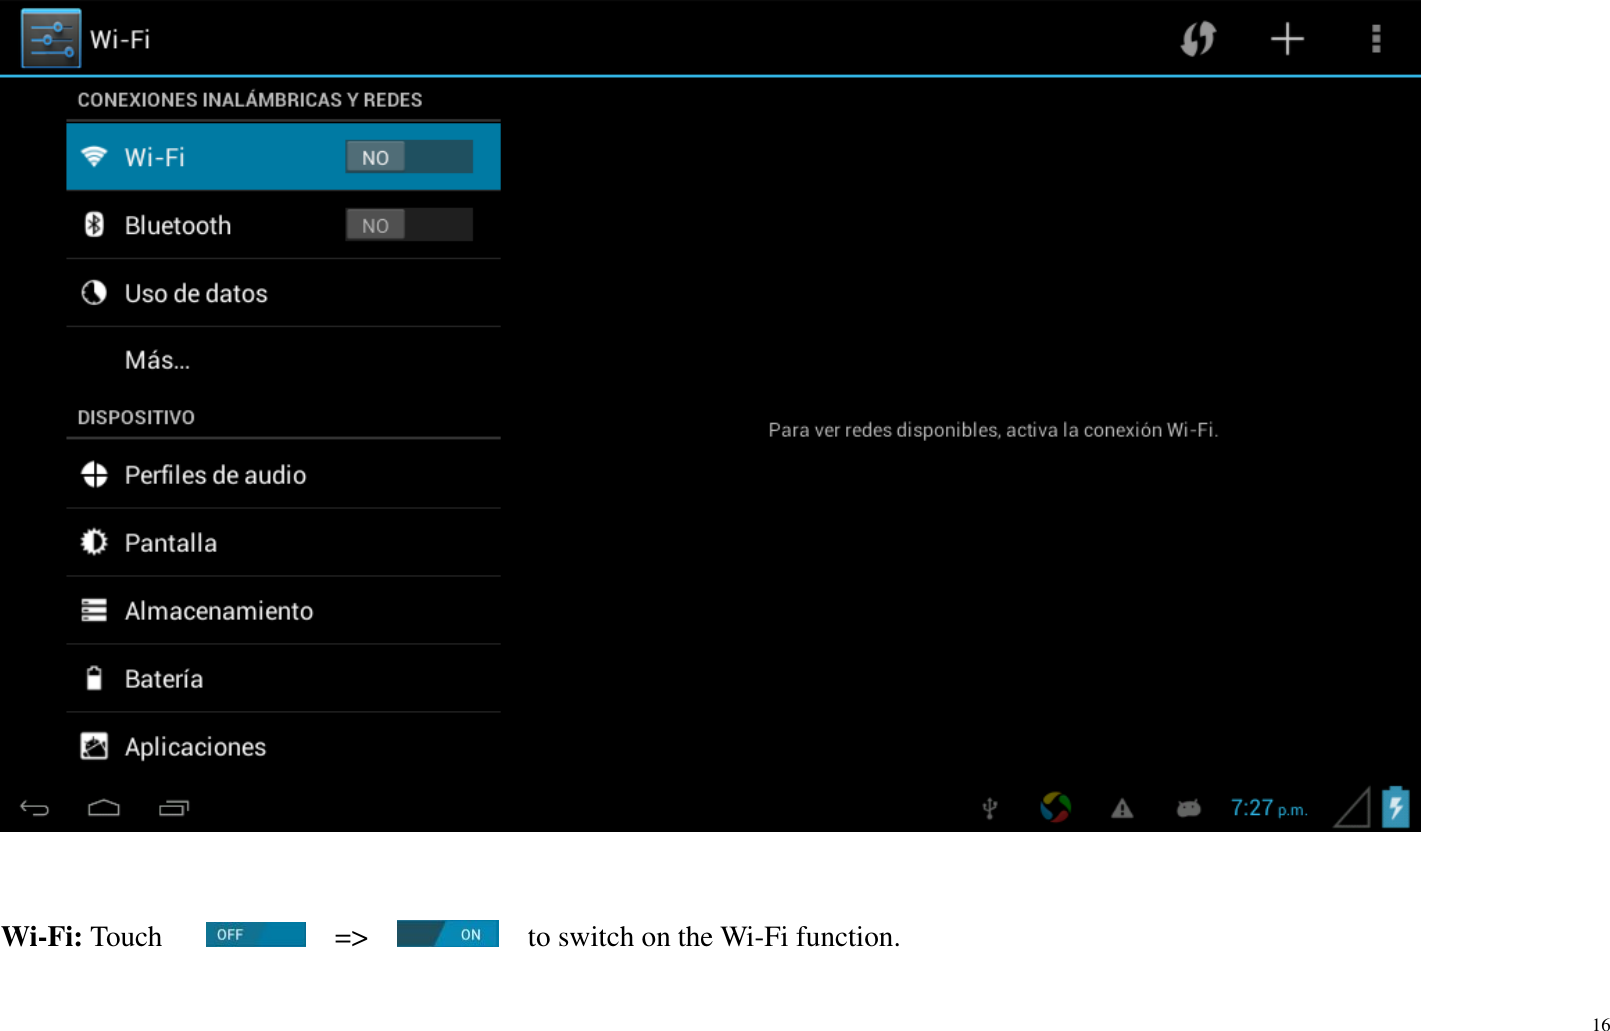Select the Wi-Fi settings row
The width and height of the screenshot is (1610, 1031).
coord(283,157)
